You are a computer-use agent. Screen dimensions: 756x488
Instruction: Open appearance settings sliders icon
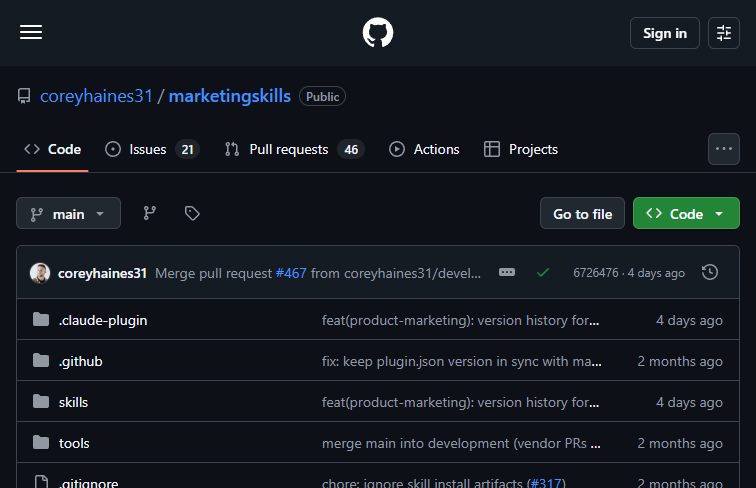click(x=724, y=33)
